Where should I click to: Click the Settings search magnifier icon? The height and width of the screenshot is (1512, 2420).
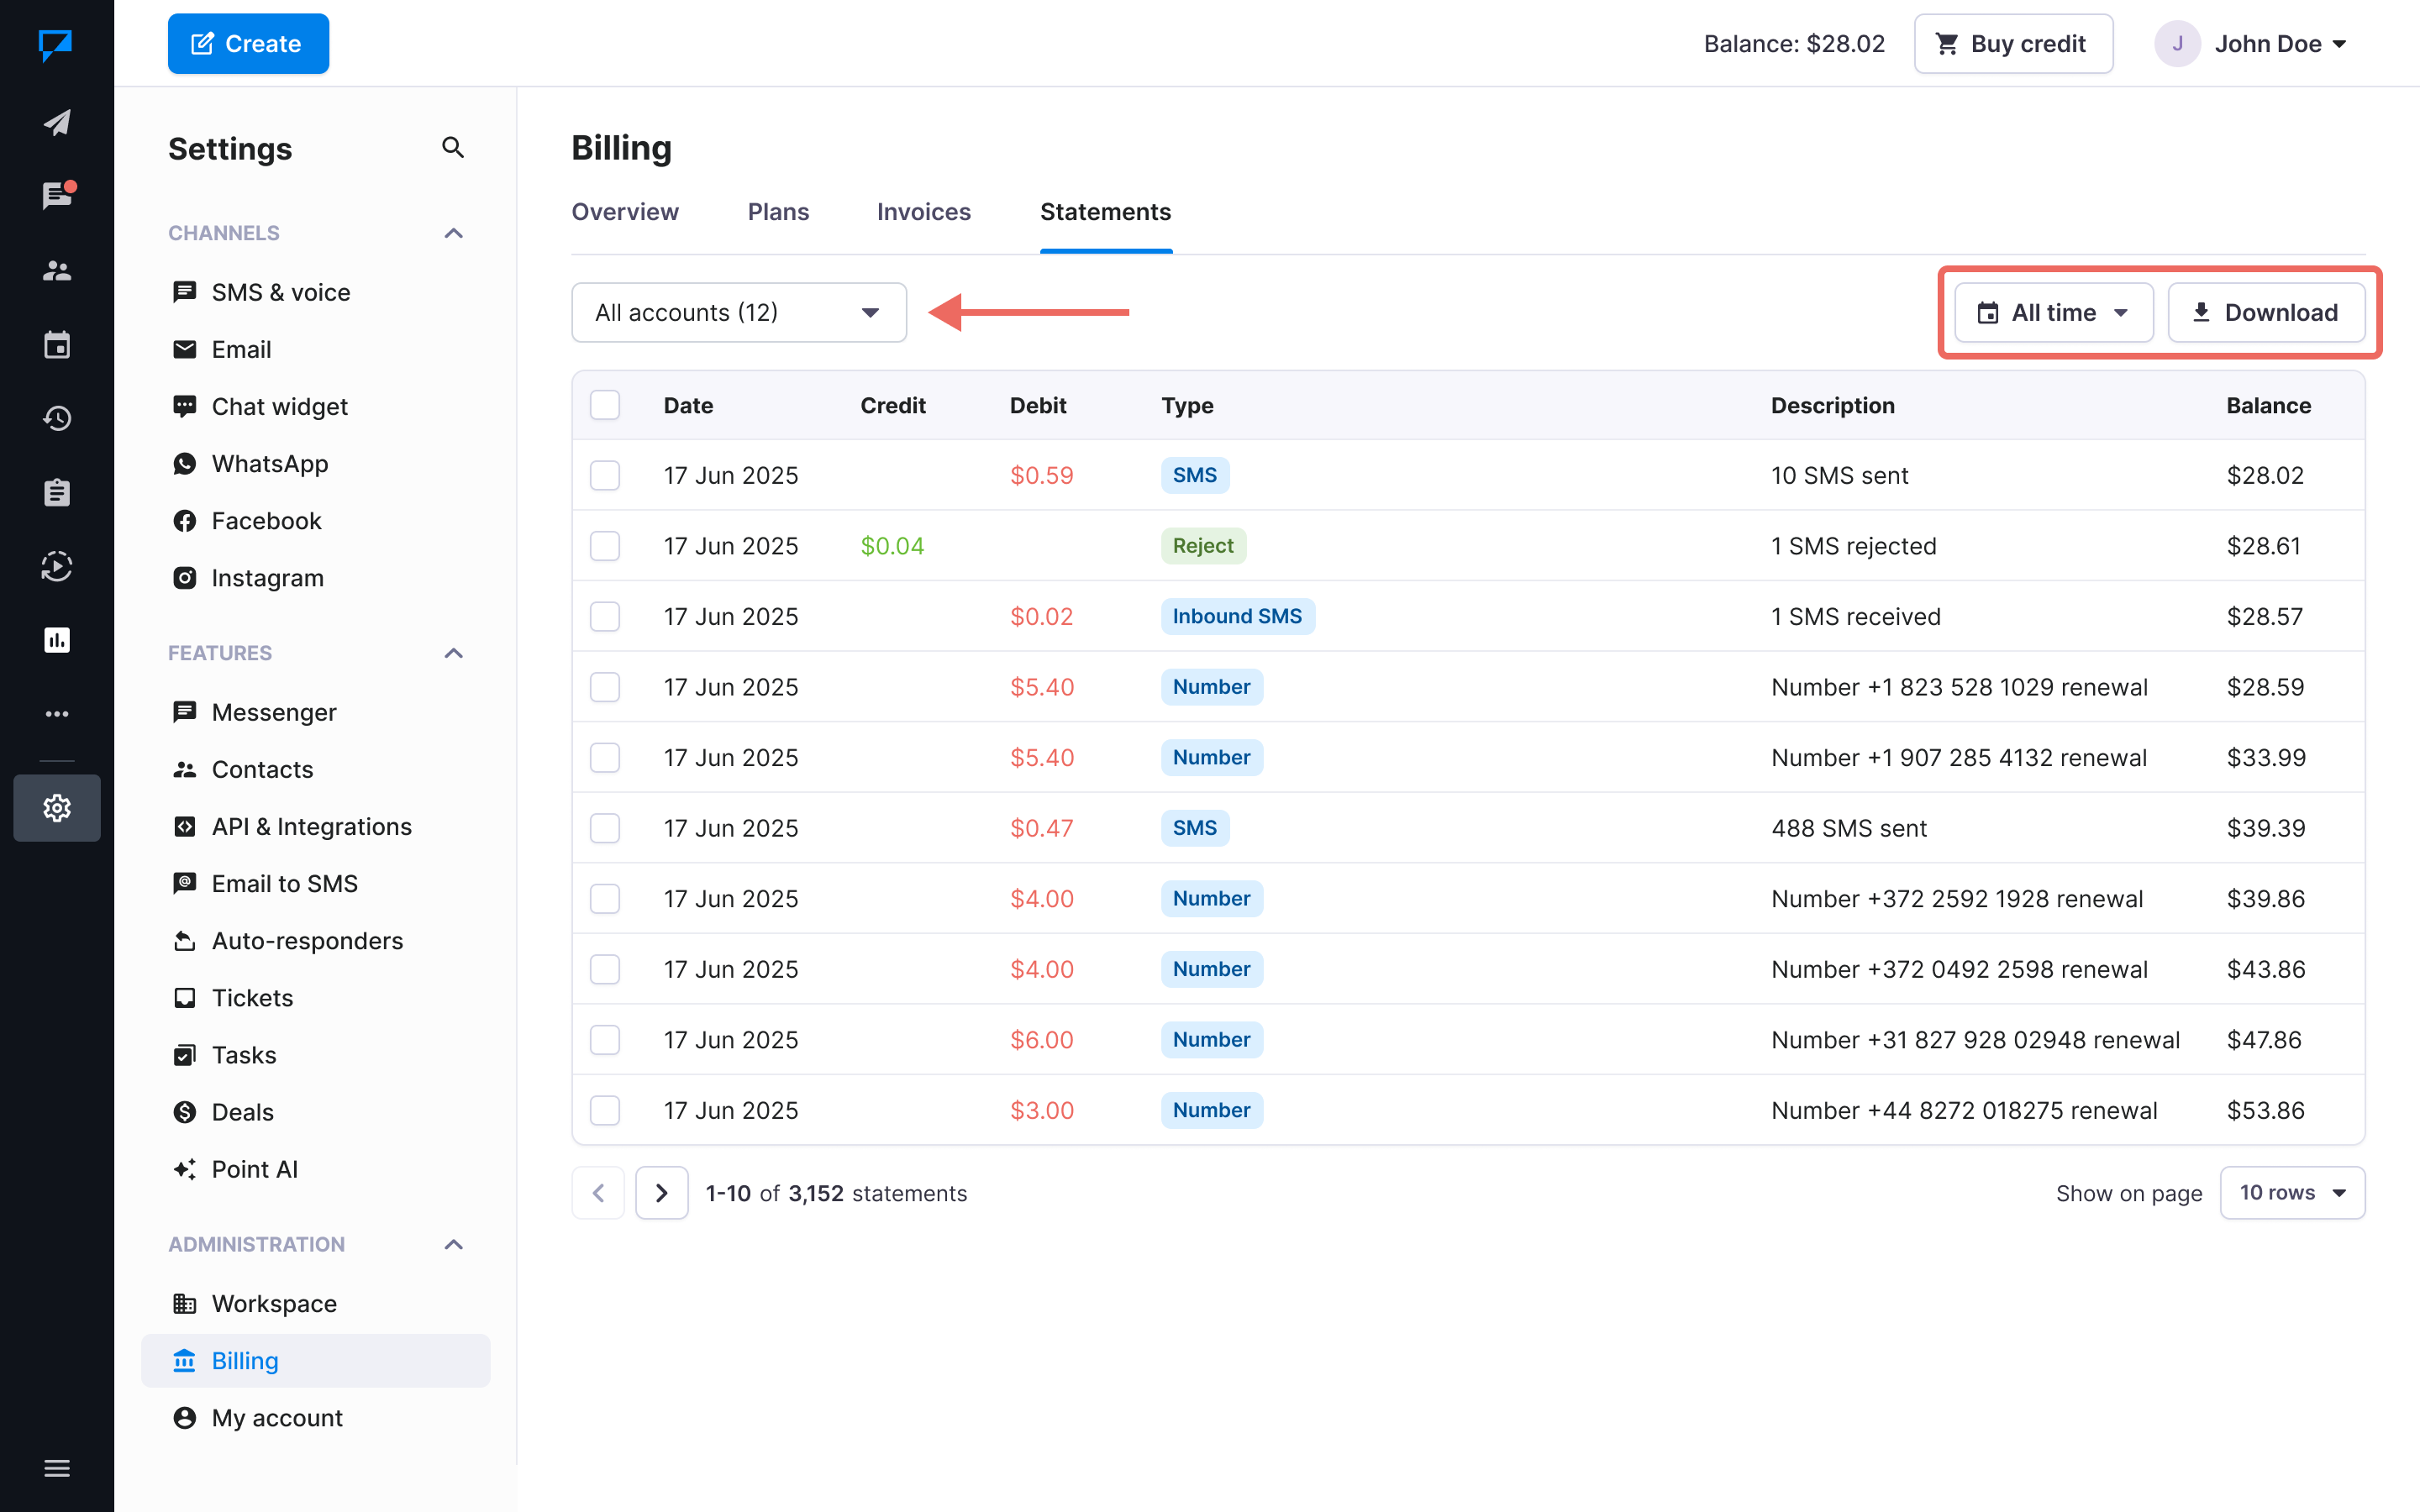(x=453, y=148)
